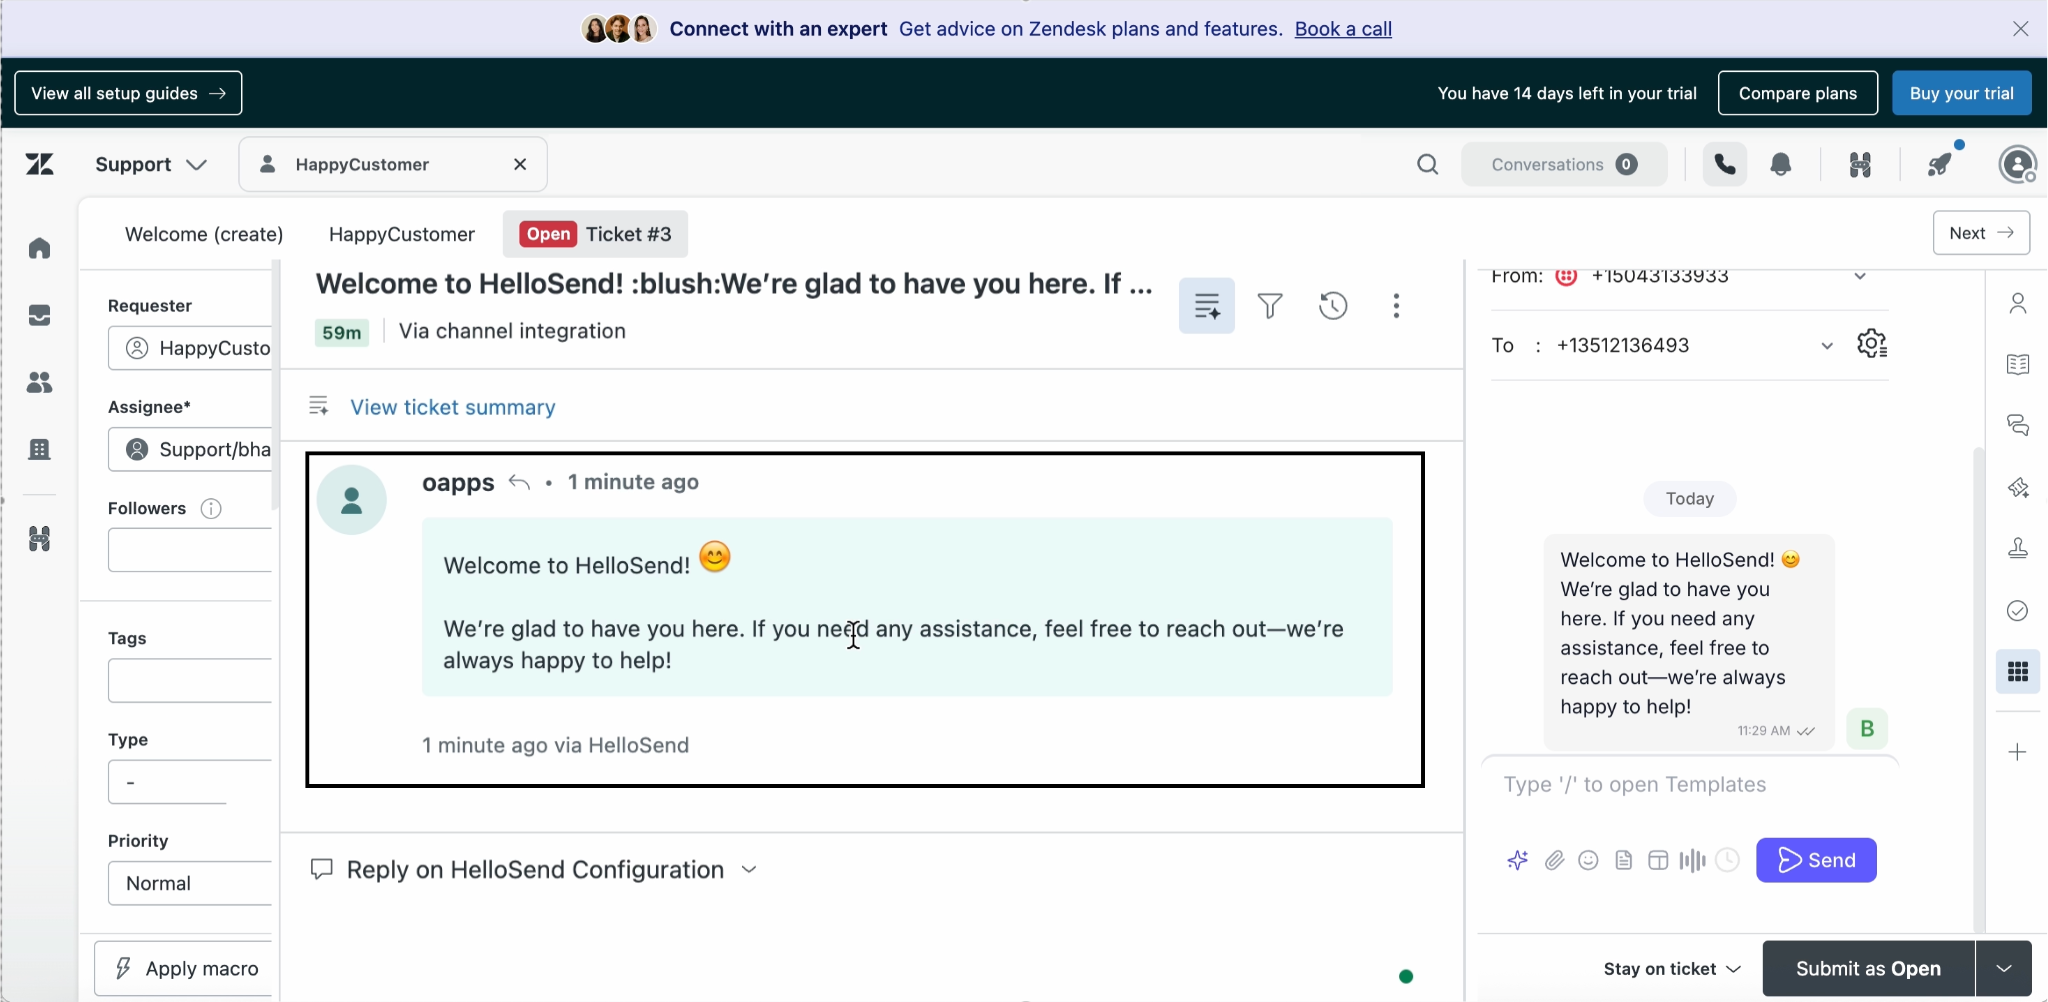Open the Conversations counter button
The image size is (2048, 1002).
coord(1564,164)
